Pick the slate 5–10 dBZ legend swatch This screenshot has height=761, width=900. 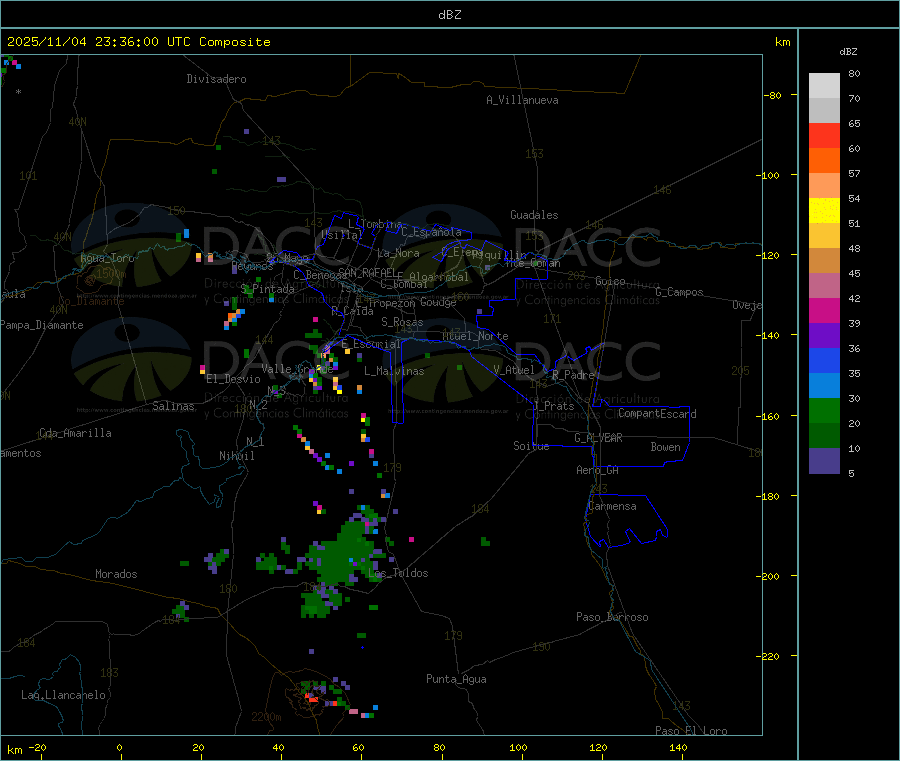824,461
